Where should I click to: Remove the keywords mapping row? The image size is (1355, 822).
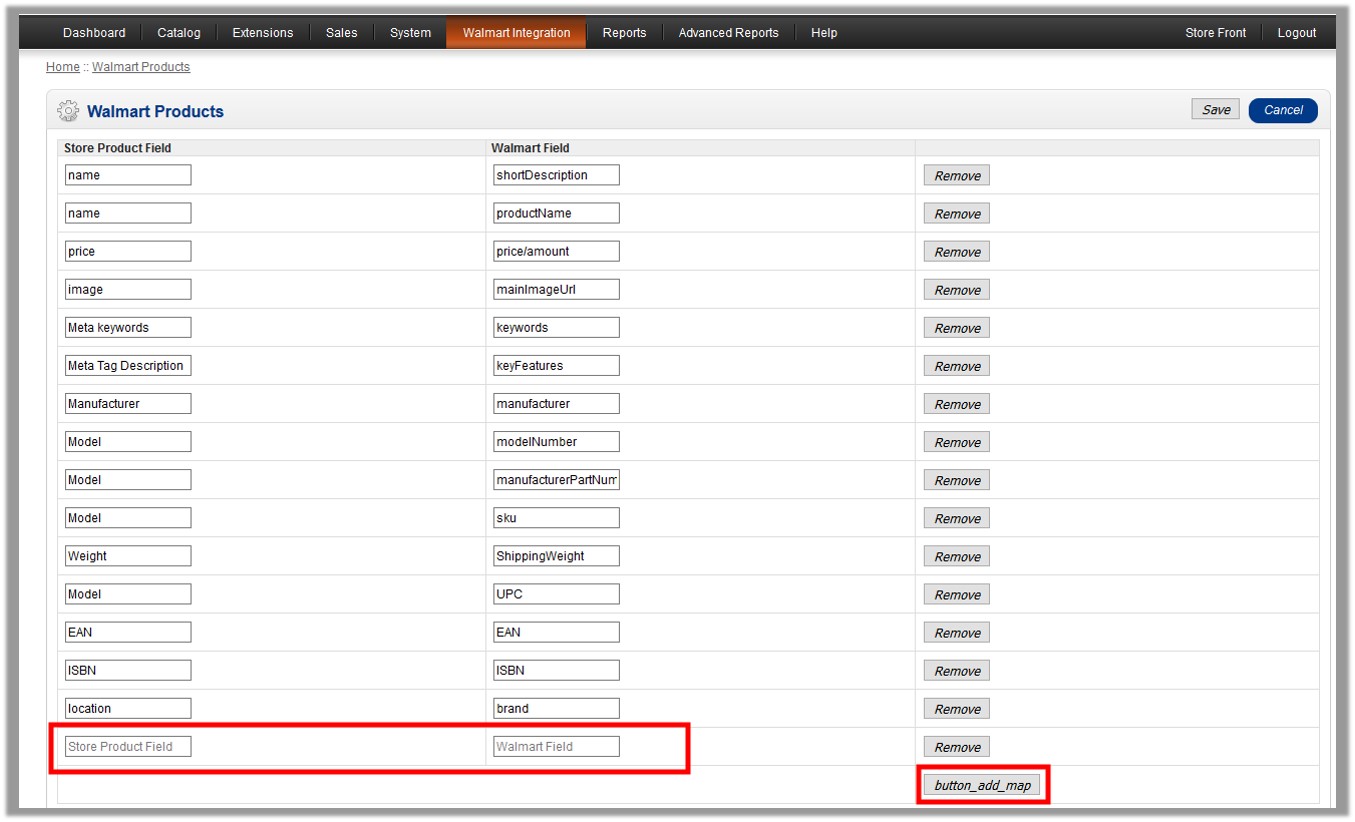pyautogui.click(x=957, y=328)
